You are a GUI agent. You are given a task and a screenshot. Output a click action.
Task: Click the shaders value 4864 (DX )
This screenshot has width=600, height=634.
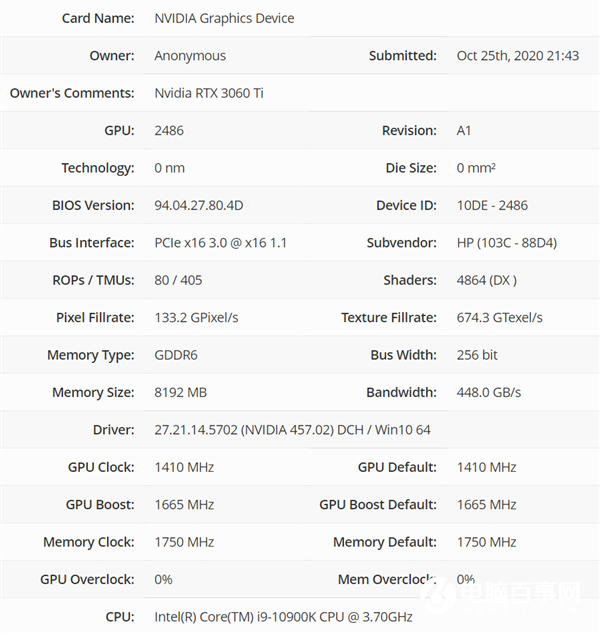(x=487, y=280)
